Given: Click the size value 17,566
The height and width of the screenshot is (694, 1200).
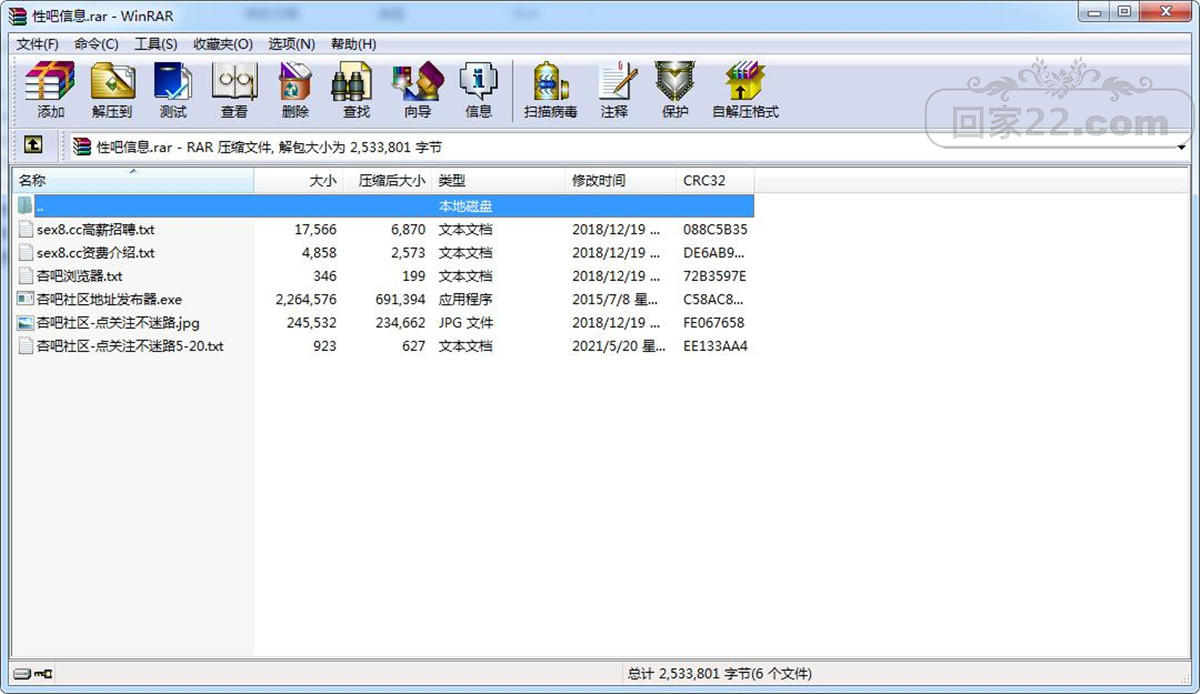Looking at the screenshot, I should [x=316, y=229].
